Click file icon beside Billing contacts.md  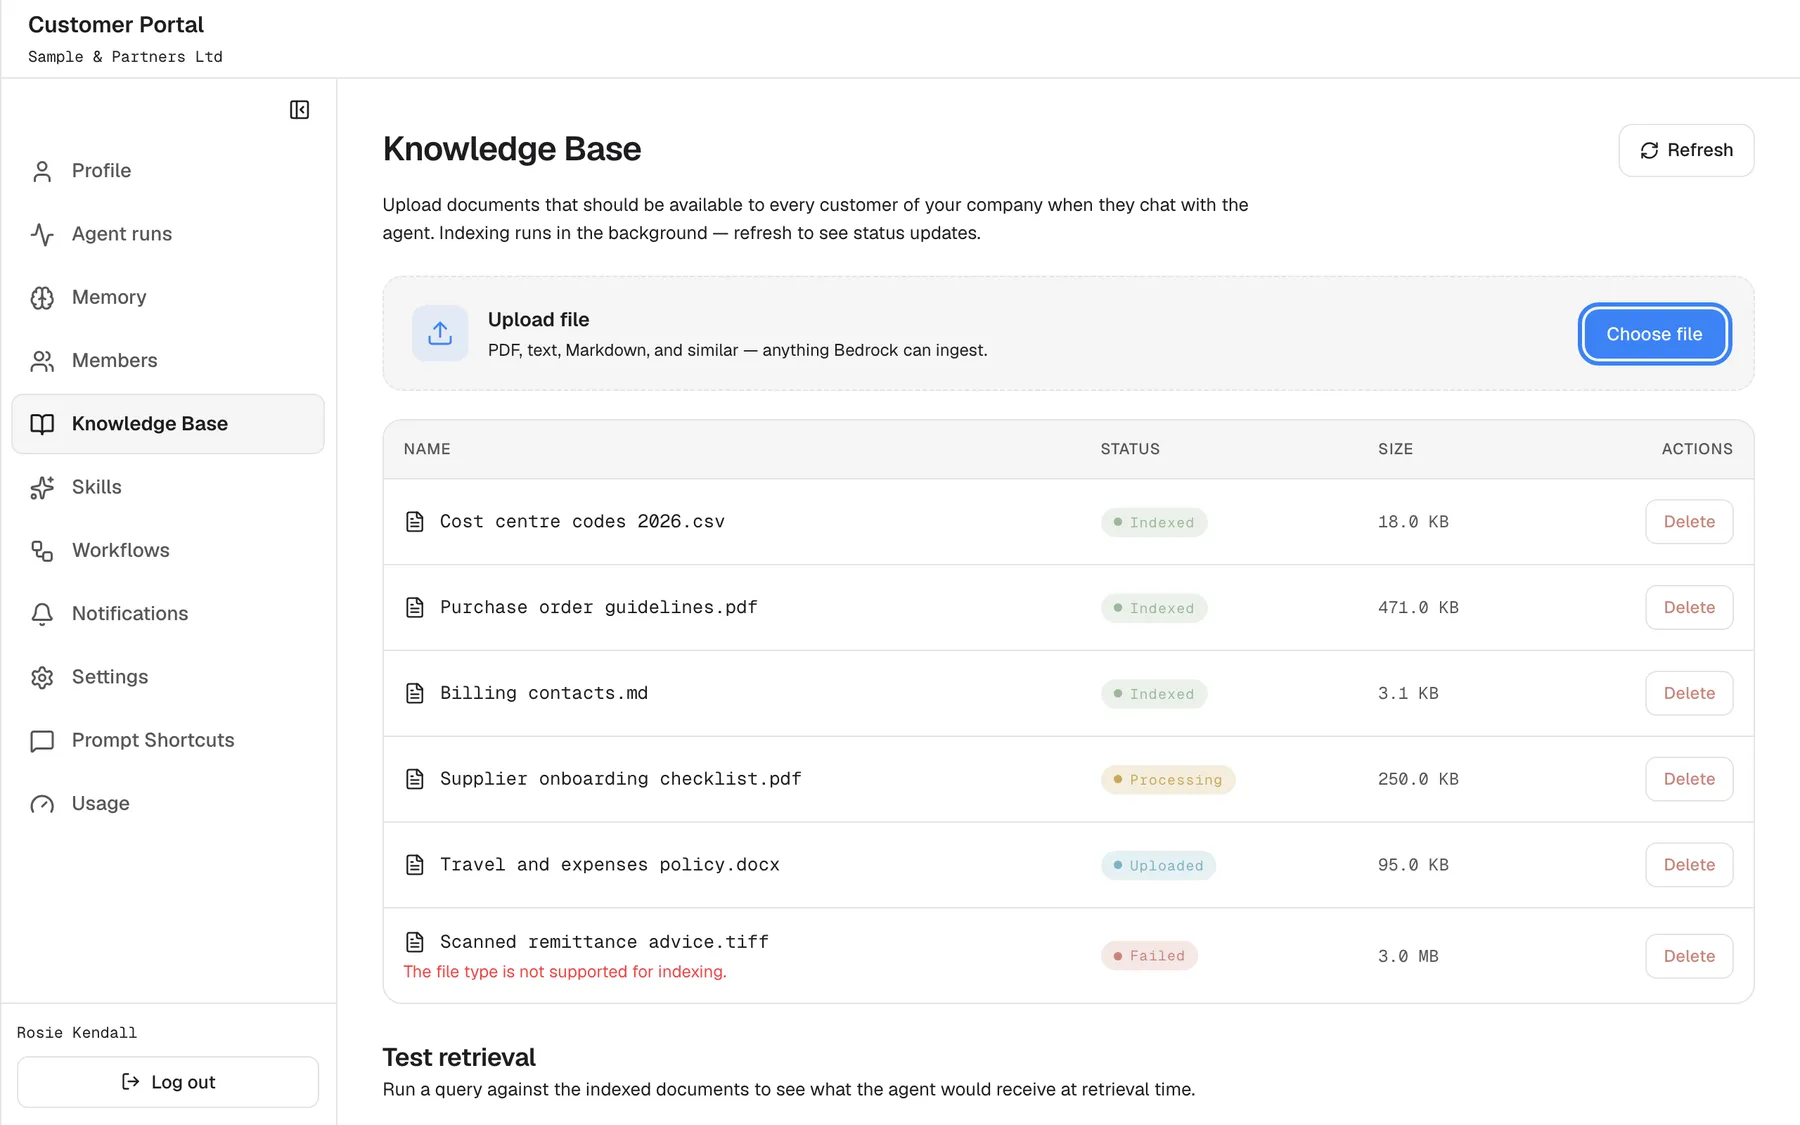[414, 694]
